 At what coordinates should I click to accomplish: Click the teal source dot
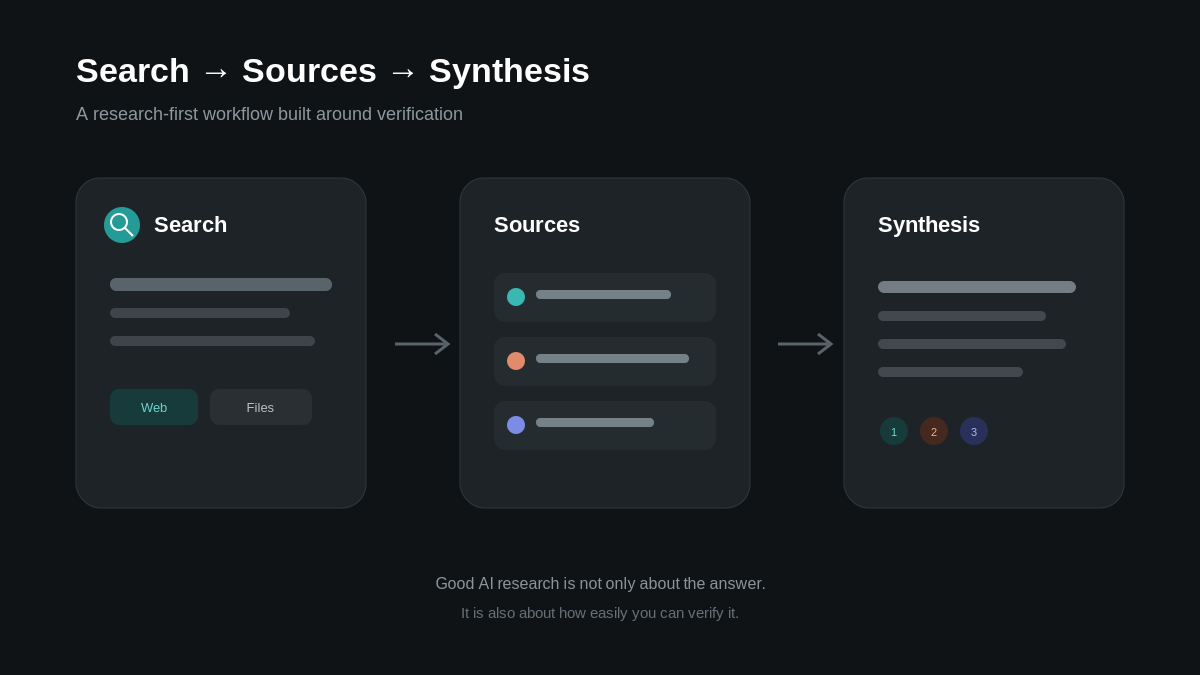coord(516,297)
